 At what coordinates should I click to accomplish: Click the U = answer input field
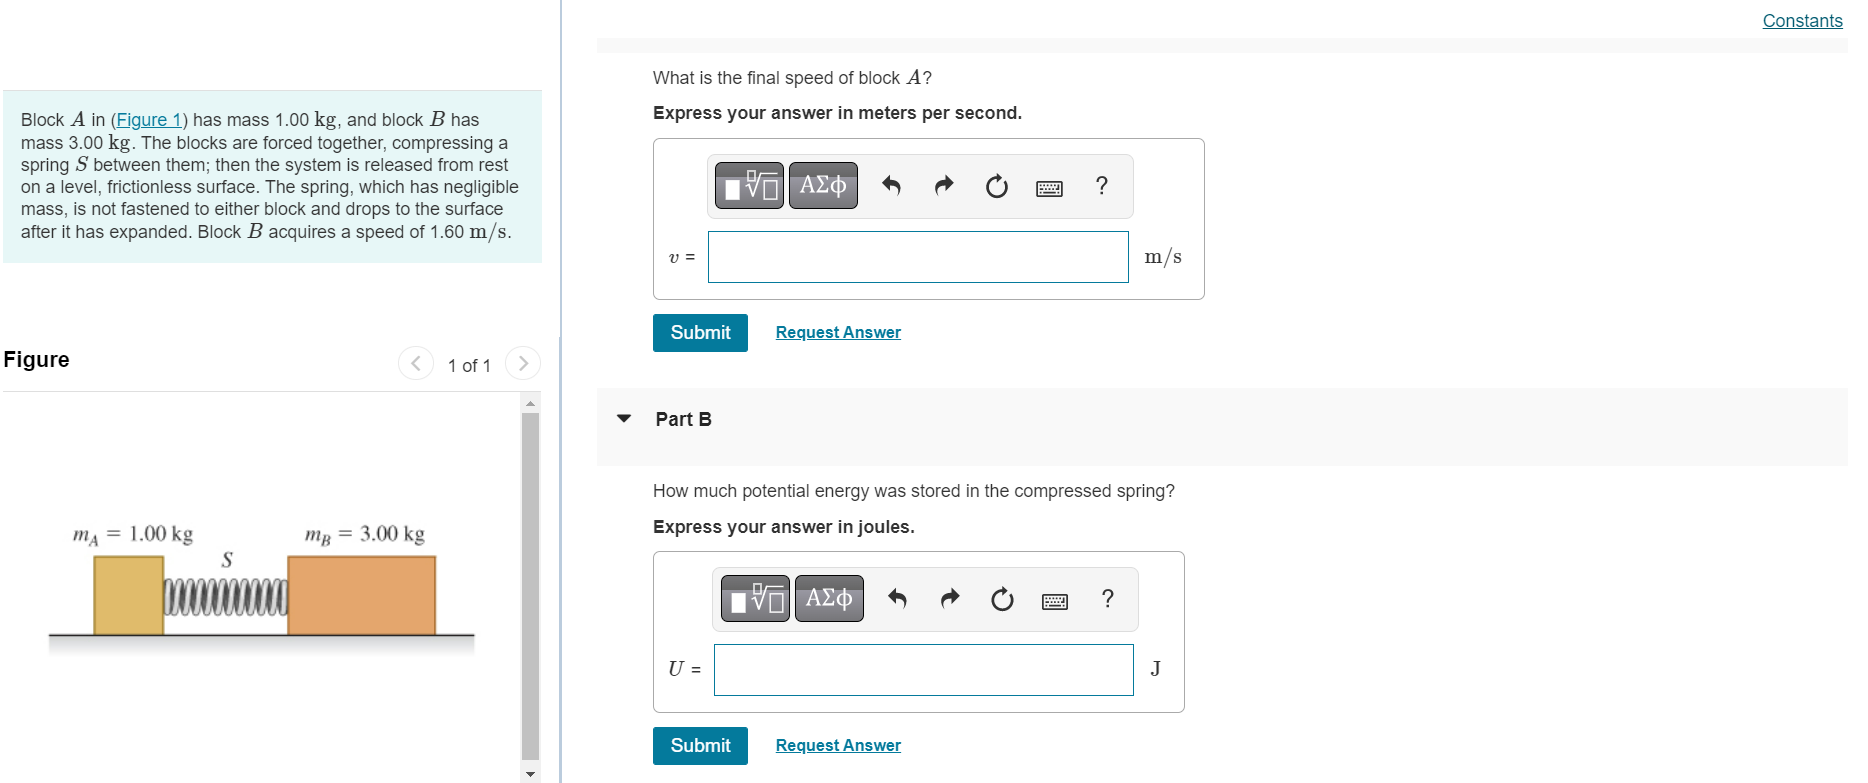coord(923,670)
